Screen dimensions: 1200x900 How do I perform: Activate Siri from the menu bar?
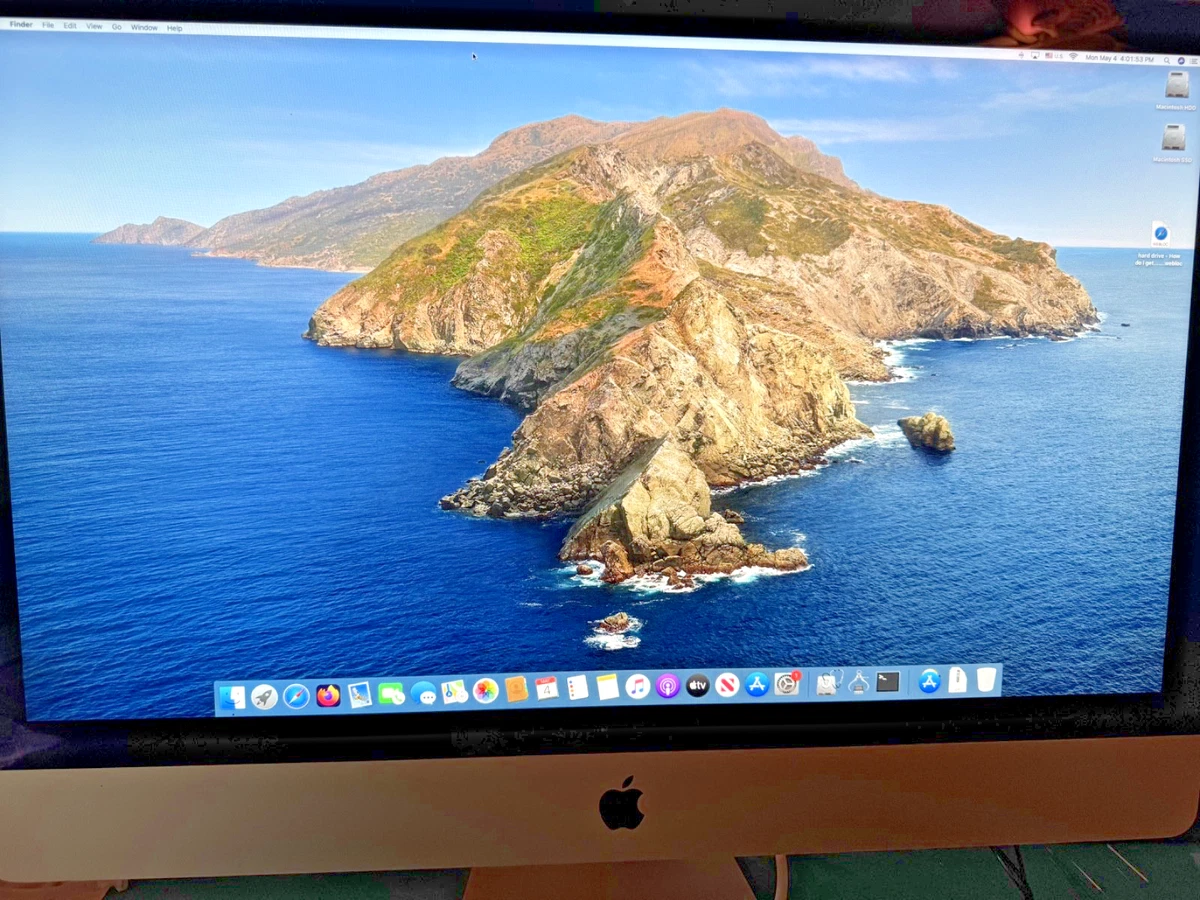tap(1180, 61)
